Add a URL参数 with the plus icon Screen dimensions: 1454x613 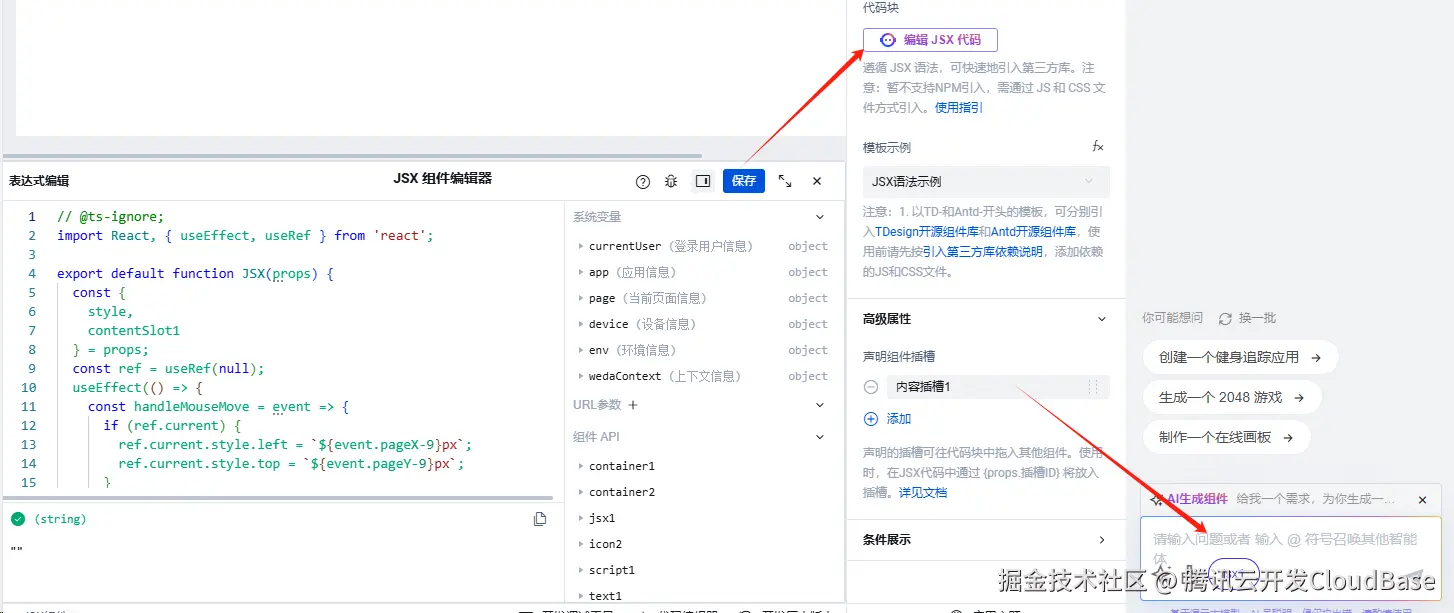tap(632, 405)
